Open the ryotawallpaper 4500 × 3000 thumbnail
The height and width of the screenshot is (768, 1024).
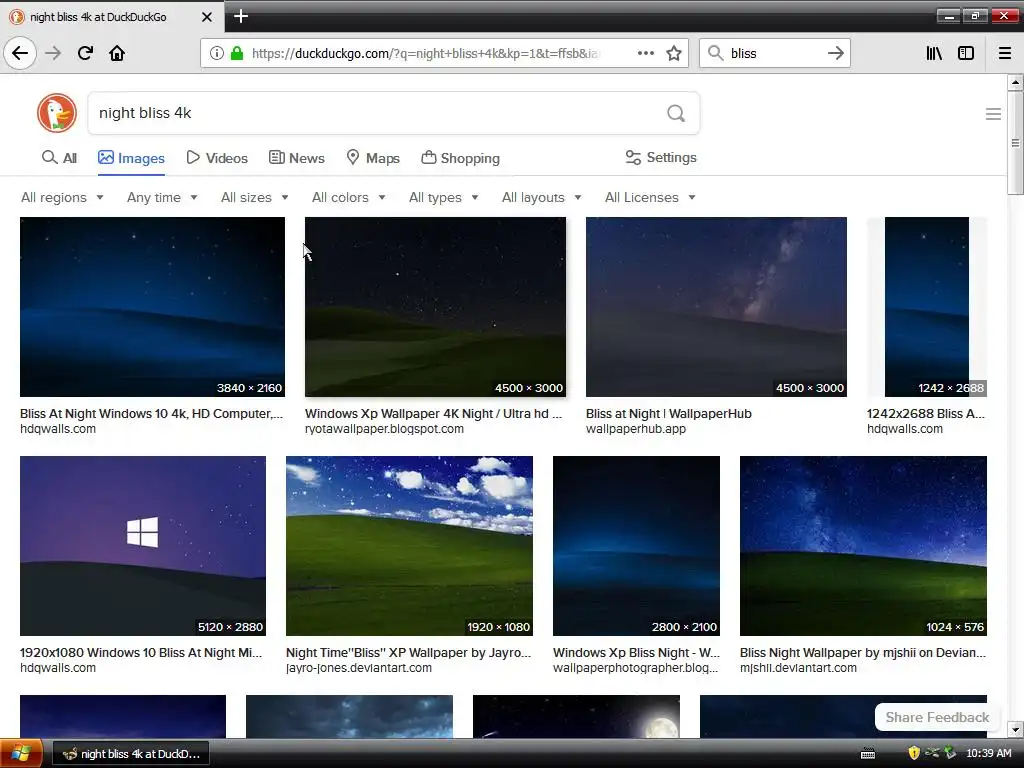point(435,307)
